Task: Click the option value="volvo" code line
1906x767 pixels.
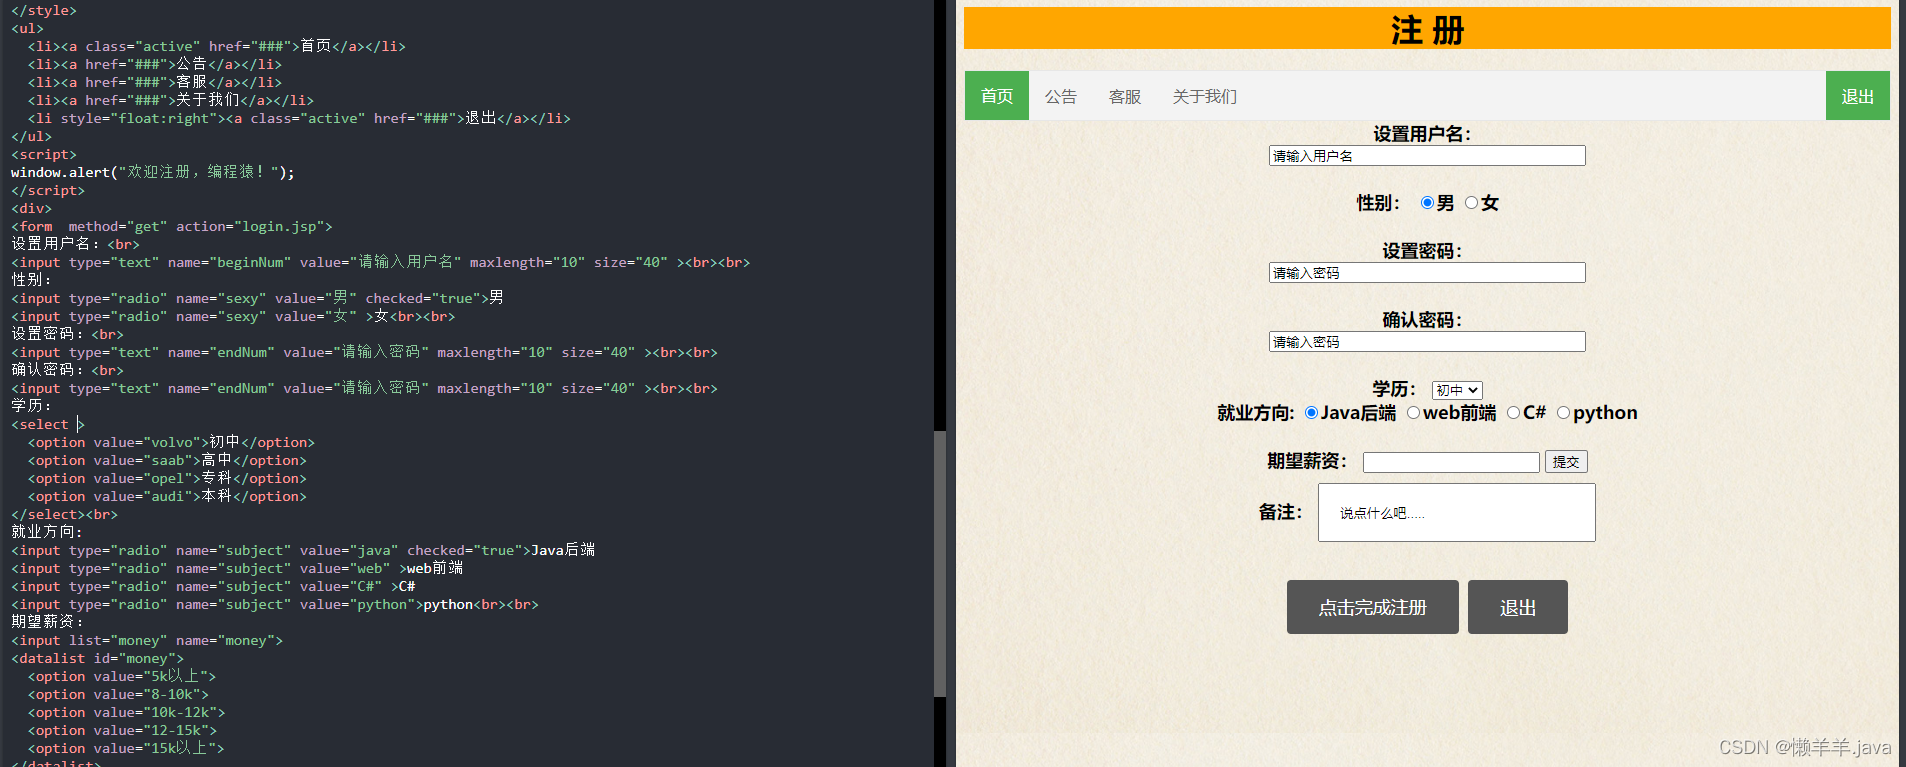Action: click(x=171, y=442)
